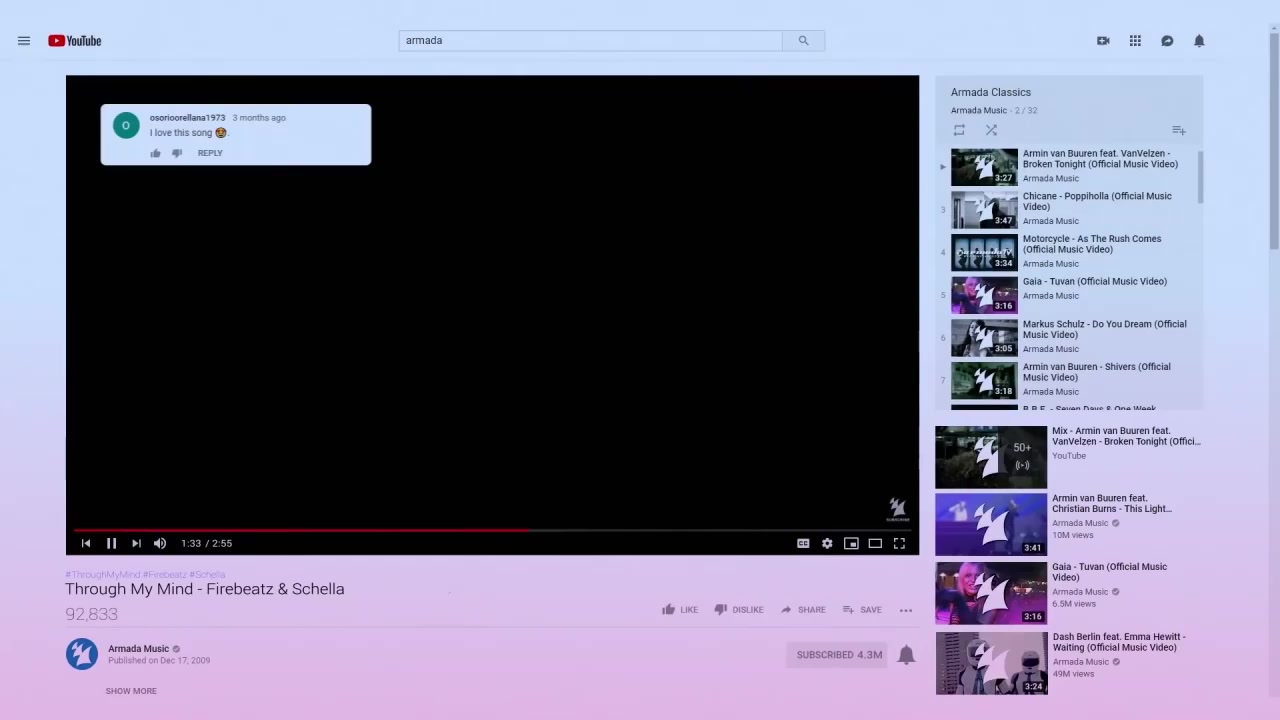Click the #Schella hashtag
Image resolution: width=1280 pixels, height=720 pixels.
(x=207, y=575)
